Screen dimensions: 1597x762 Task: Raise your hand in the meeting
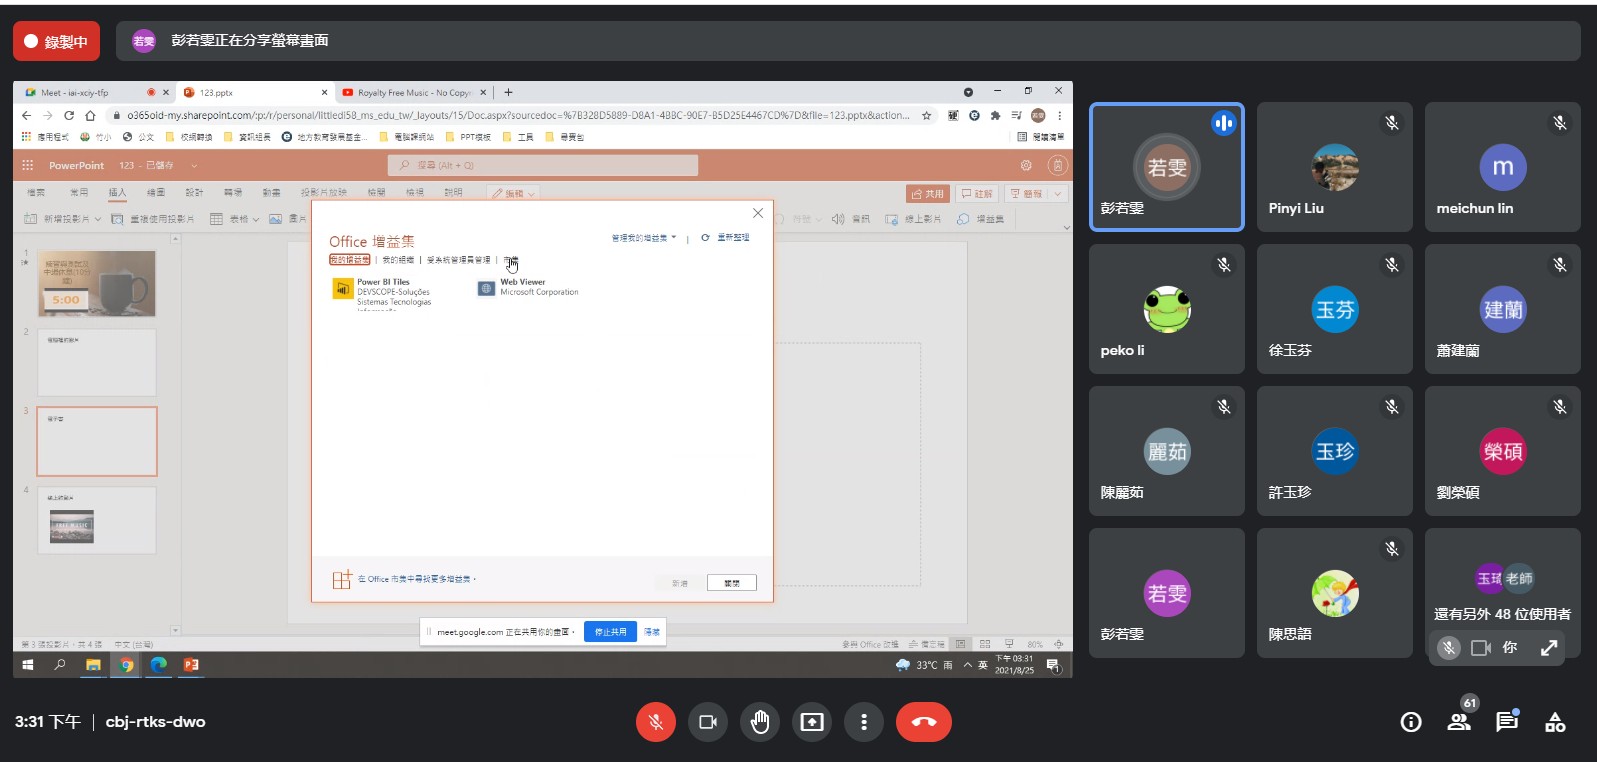click(760, 722)
